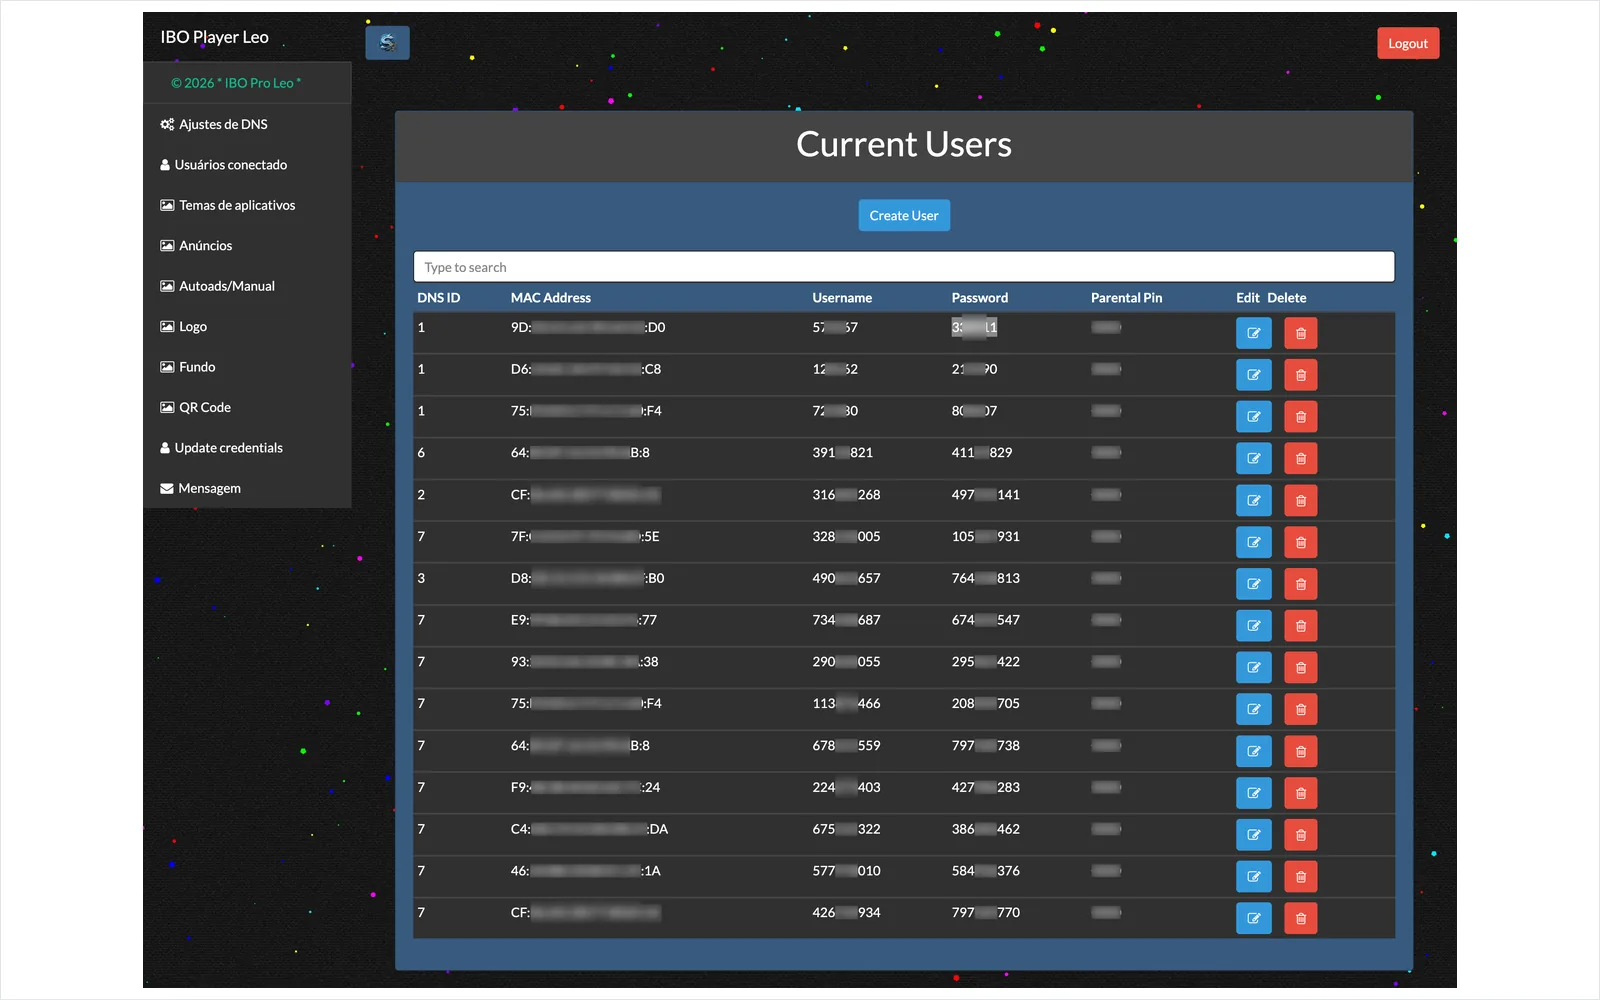Open Ajustes de DNS settings

(247, 124)
